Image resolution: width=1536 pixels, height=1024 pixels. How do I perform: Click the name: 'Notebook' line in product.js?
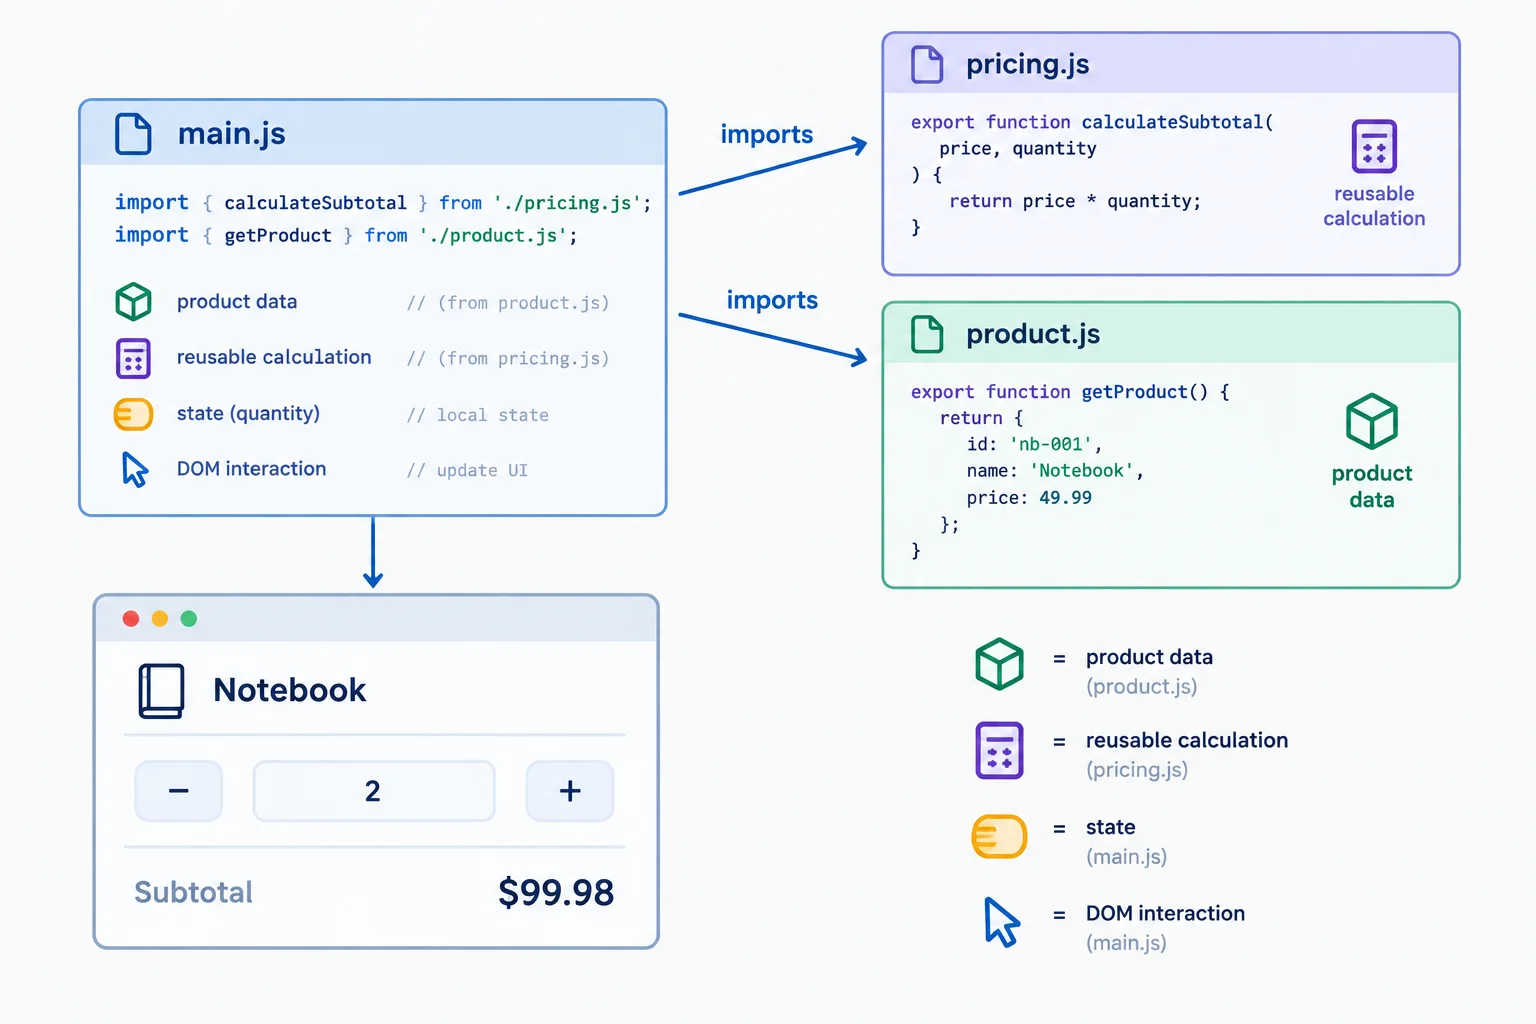1055,471
